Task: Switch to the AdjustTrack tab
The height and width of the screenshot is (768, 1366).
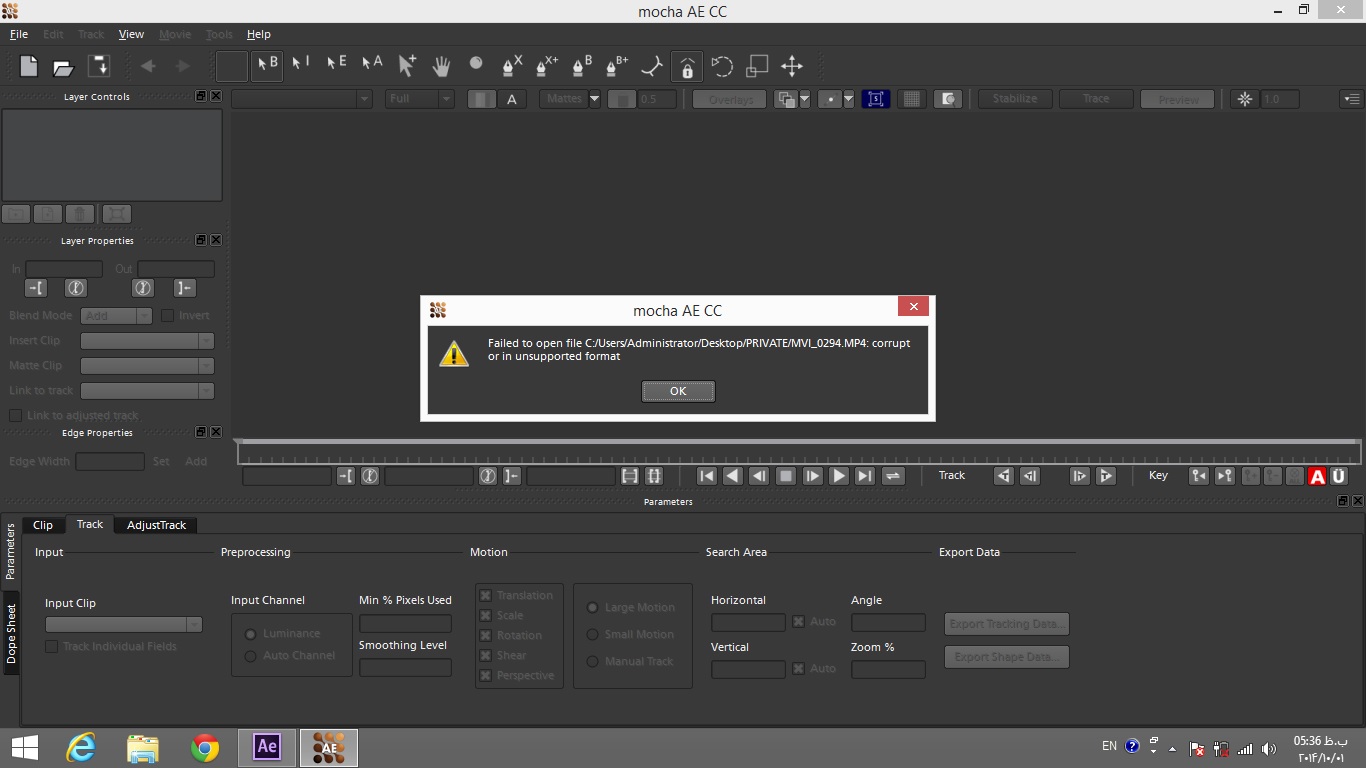Action: click(x=156, y=525)
